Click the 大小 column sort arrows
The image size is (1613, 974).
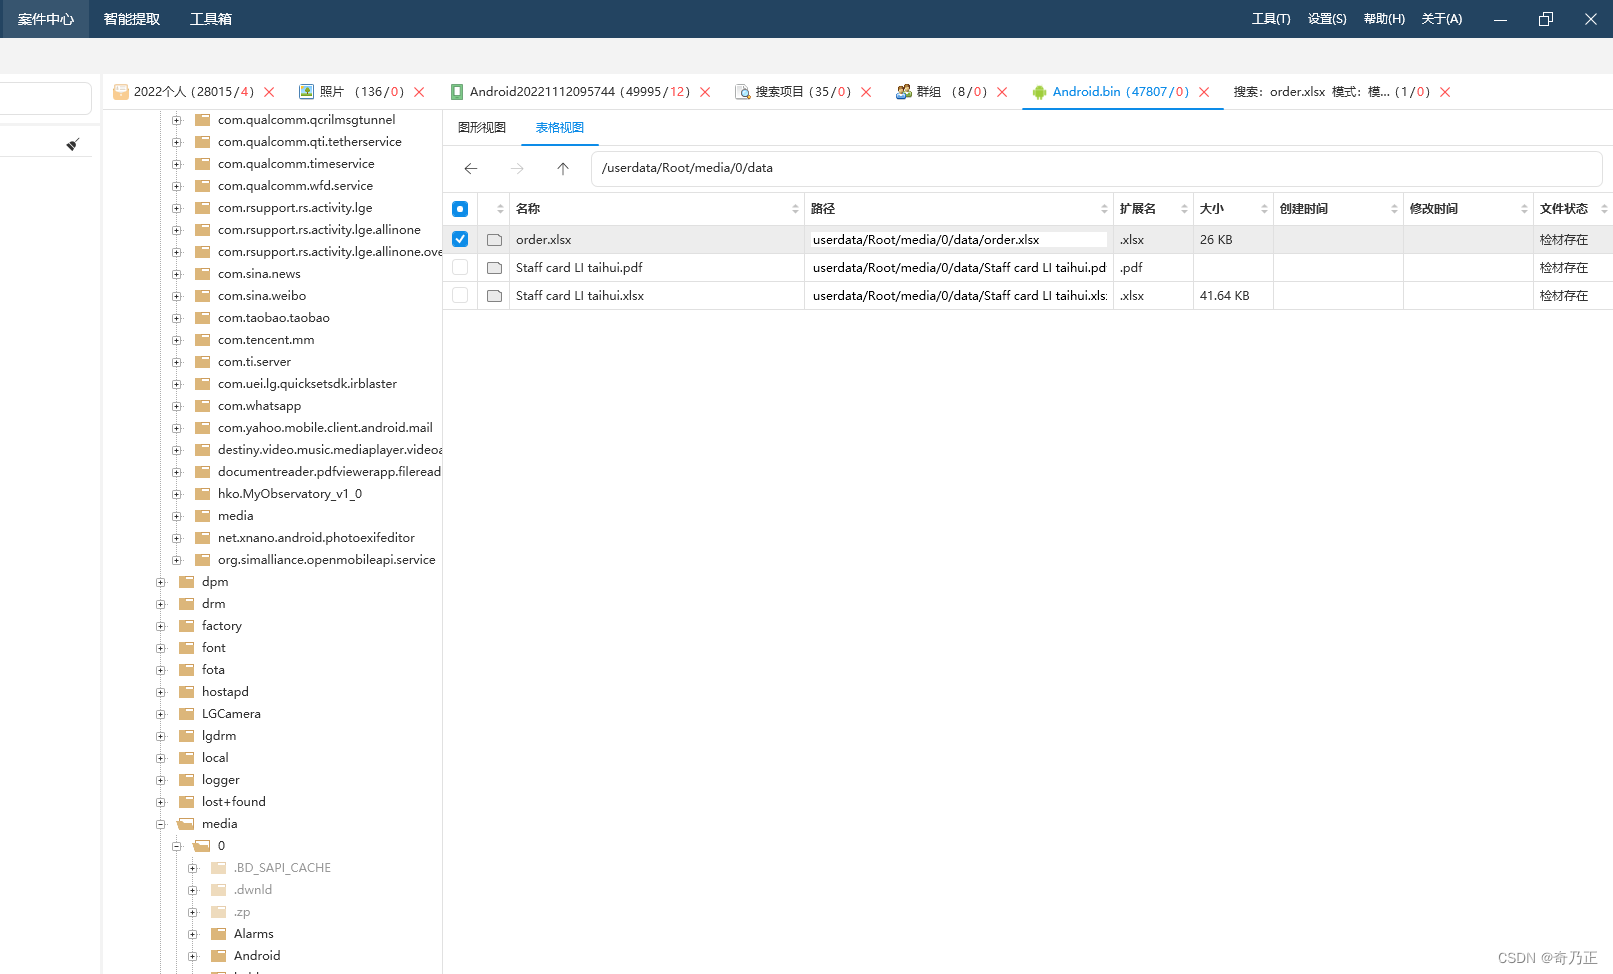(1264, 209)
